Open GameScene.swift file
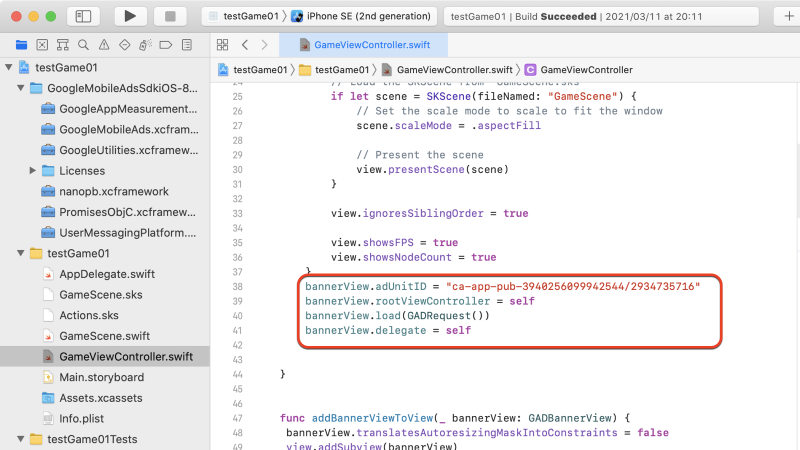 (x=104, y=336)
